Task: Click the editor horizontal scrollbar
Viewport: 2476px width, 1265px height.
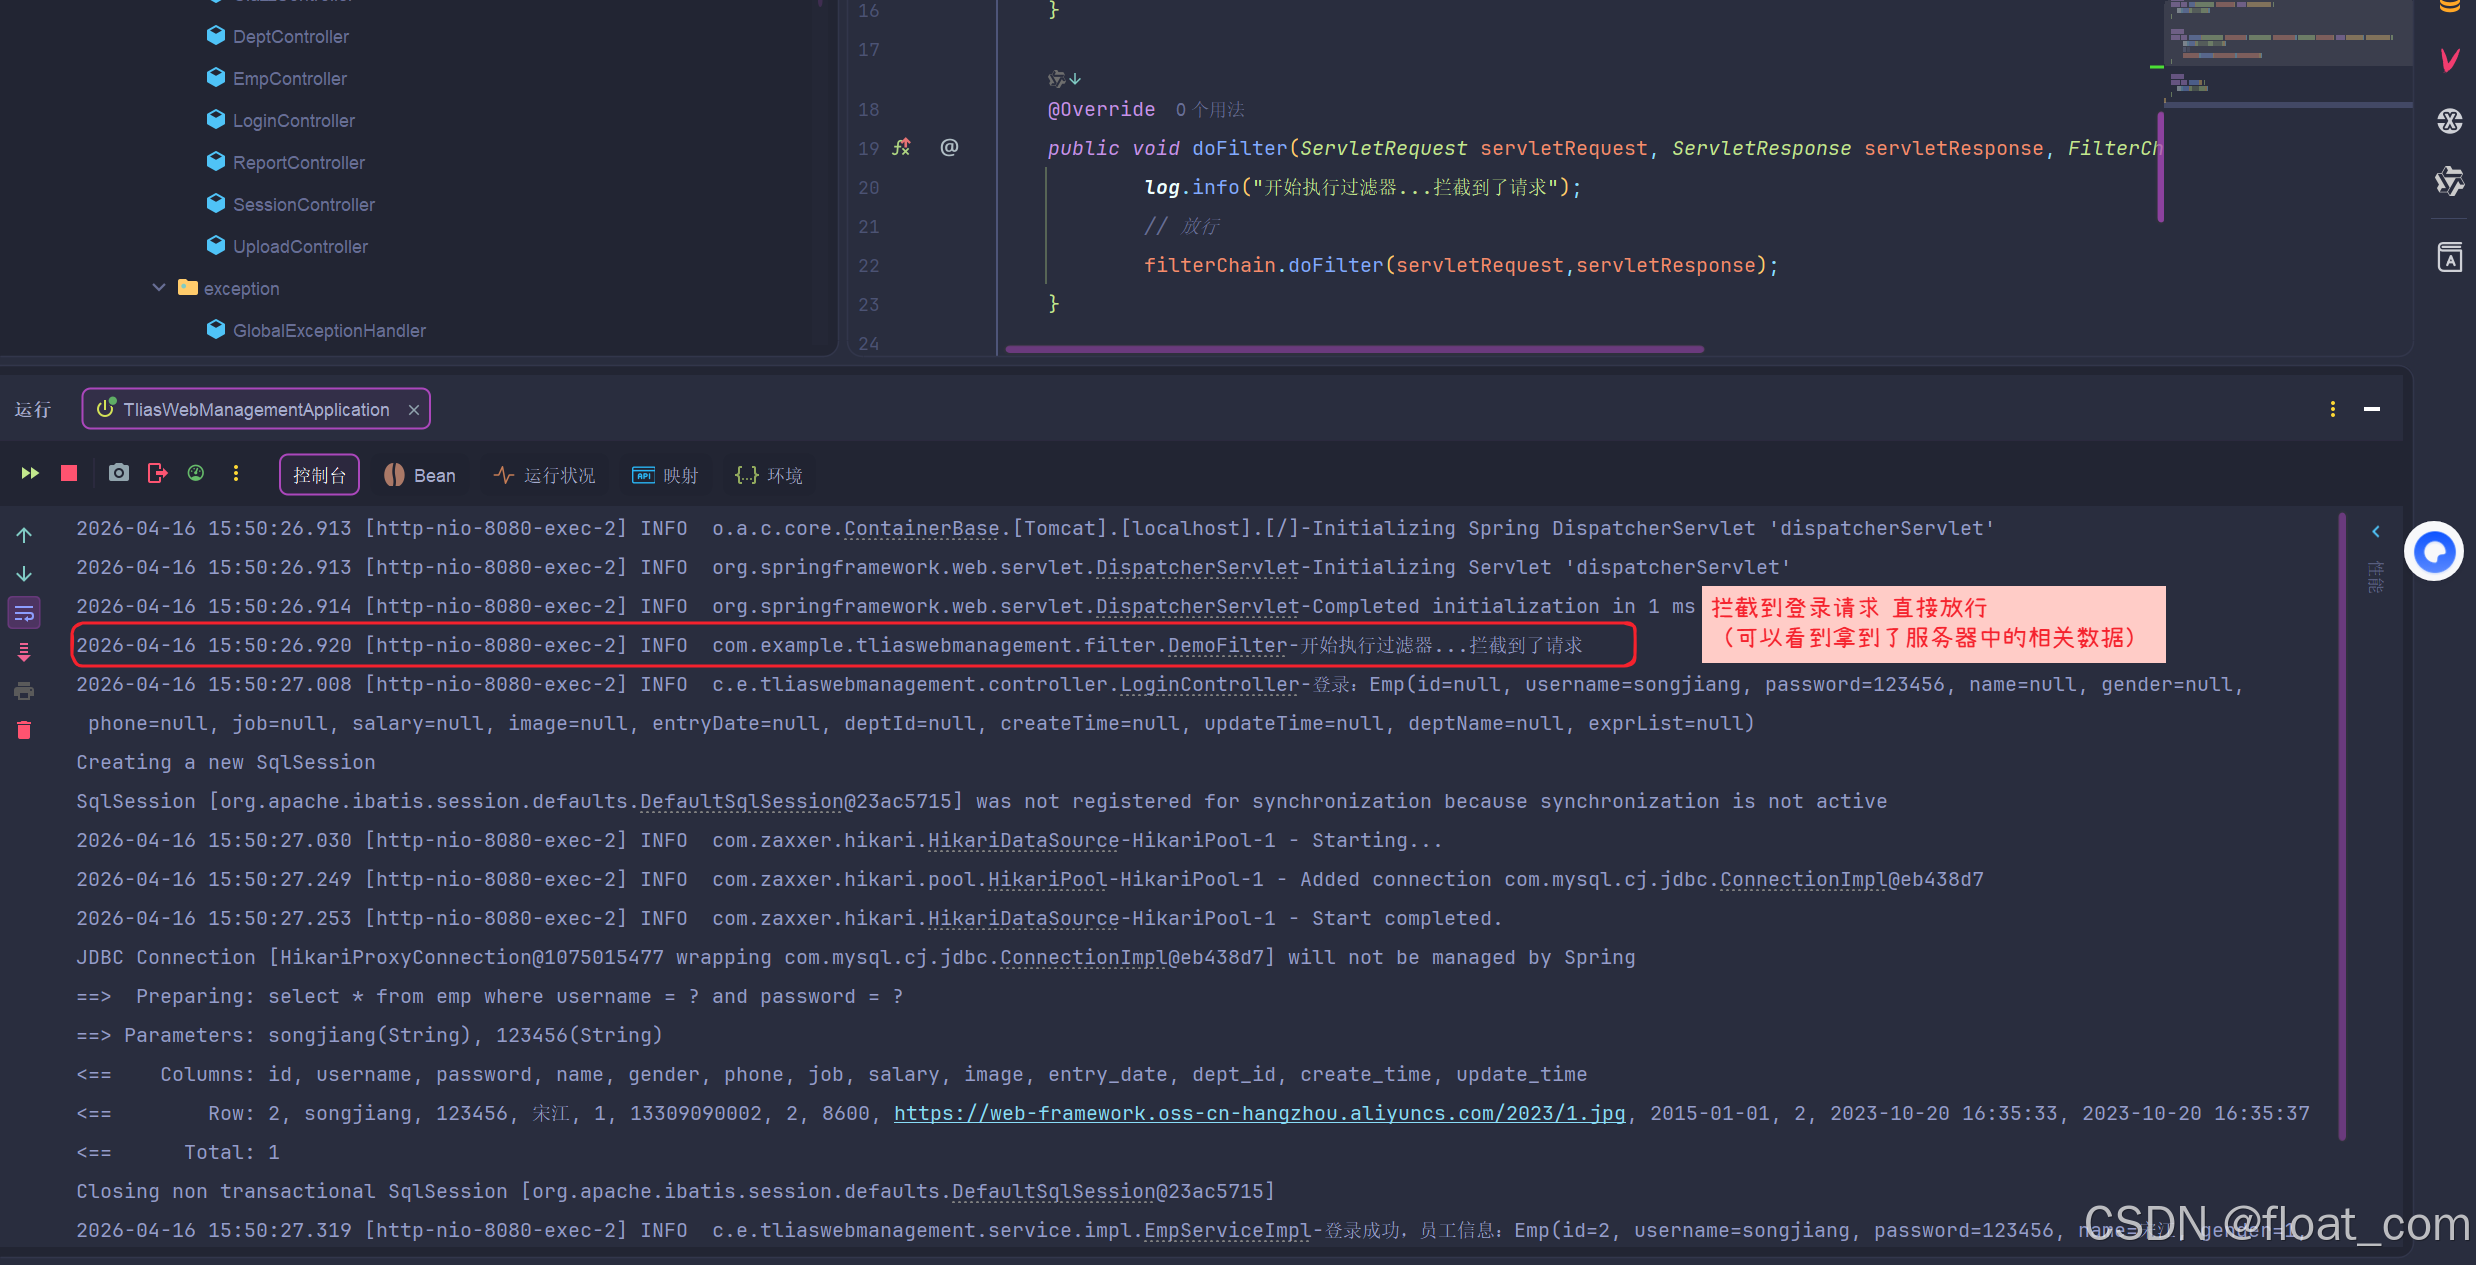Action: click(1354, 349)
